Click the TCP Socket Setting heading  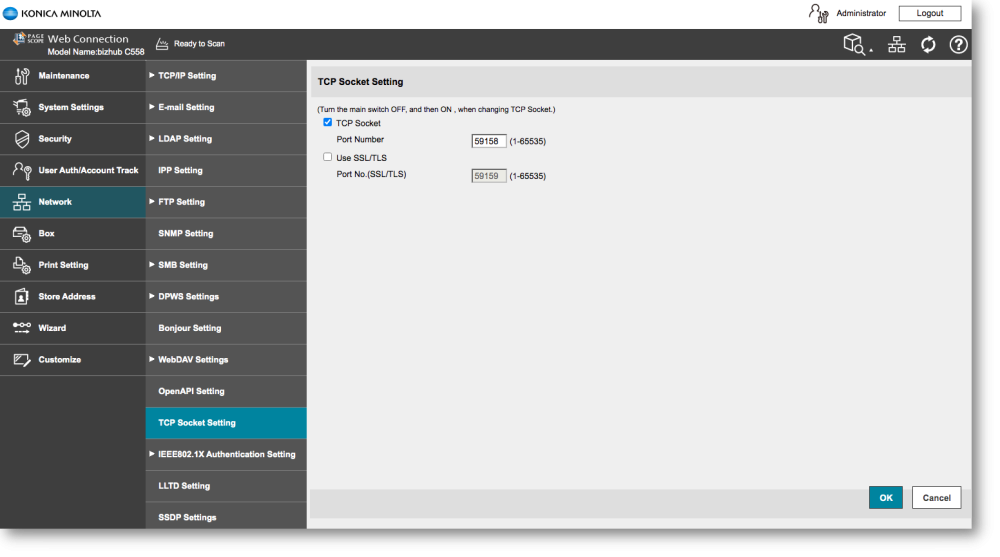(x=360, y=82)
